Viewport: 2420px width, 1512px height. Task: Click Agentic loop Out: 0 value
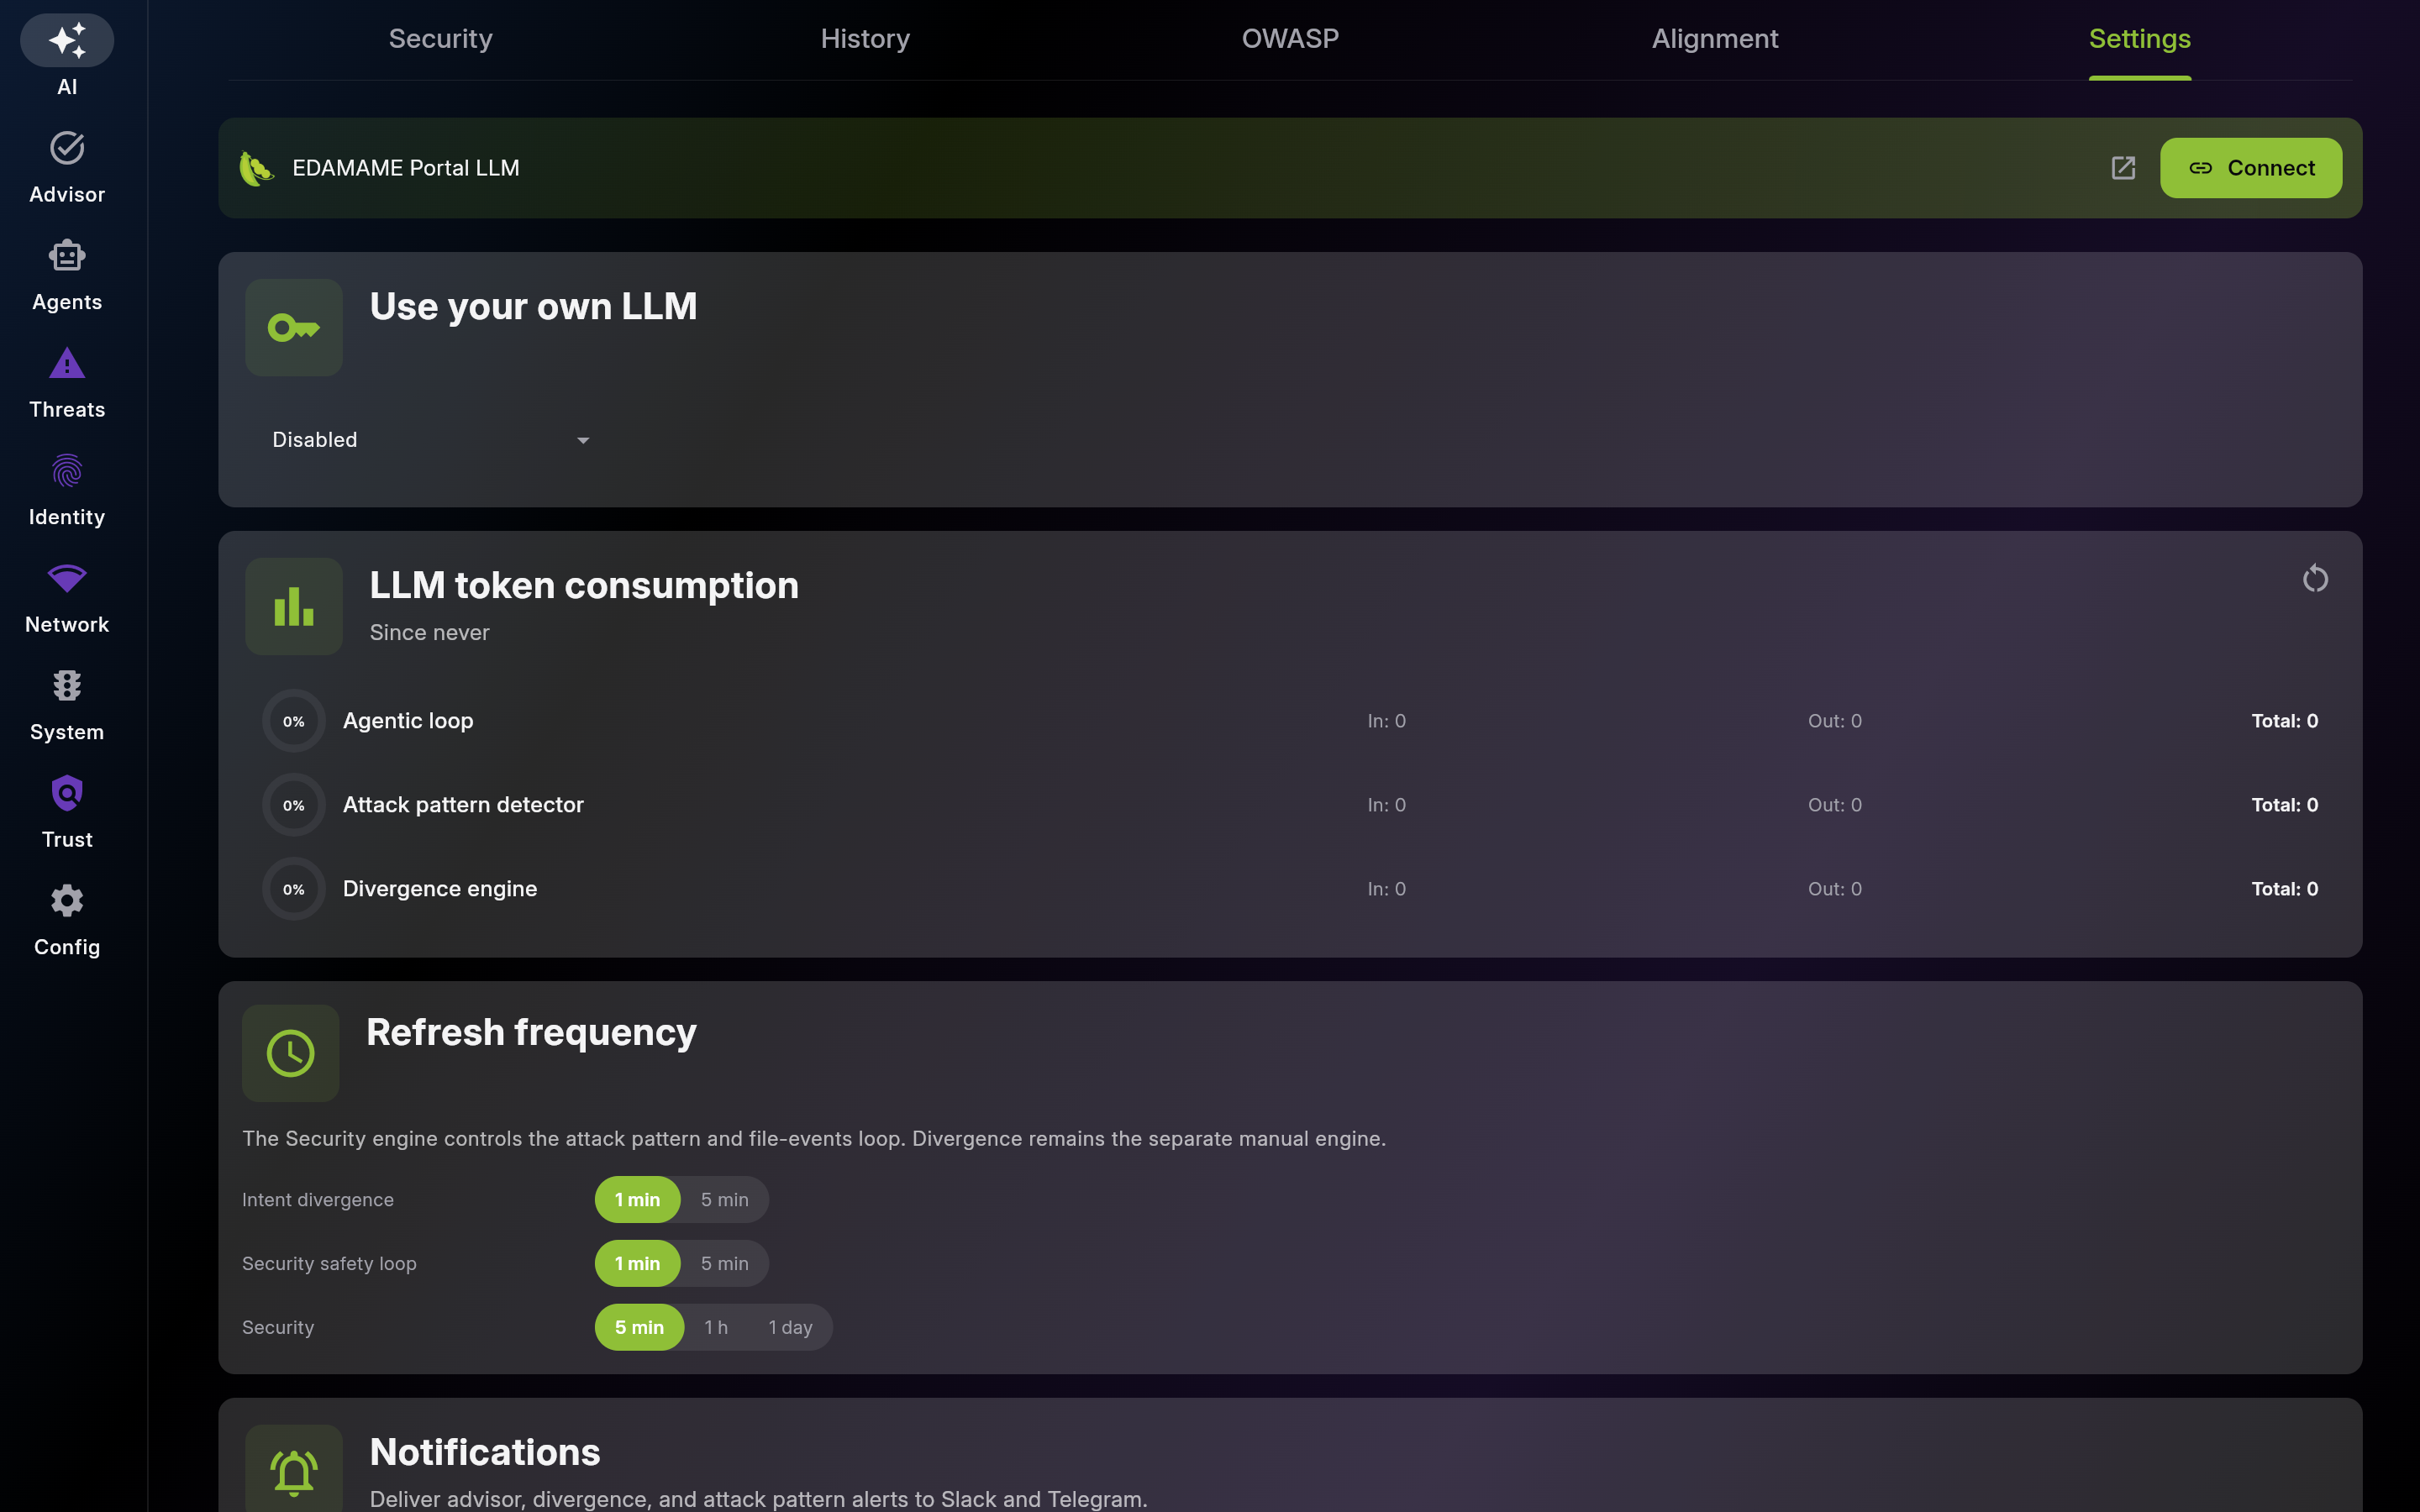click(x=1835, y=721)
